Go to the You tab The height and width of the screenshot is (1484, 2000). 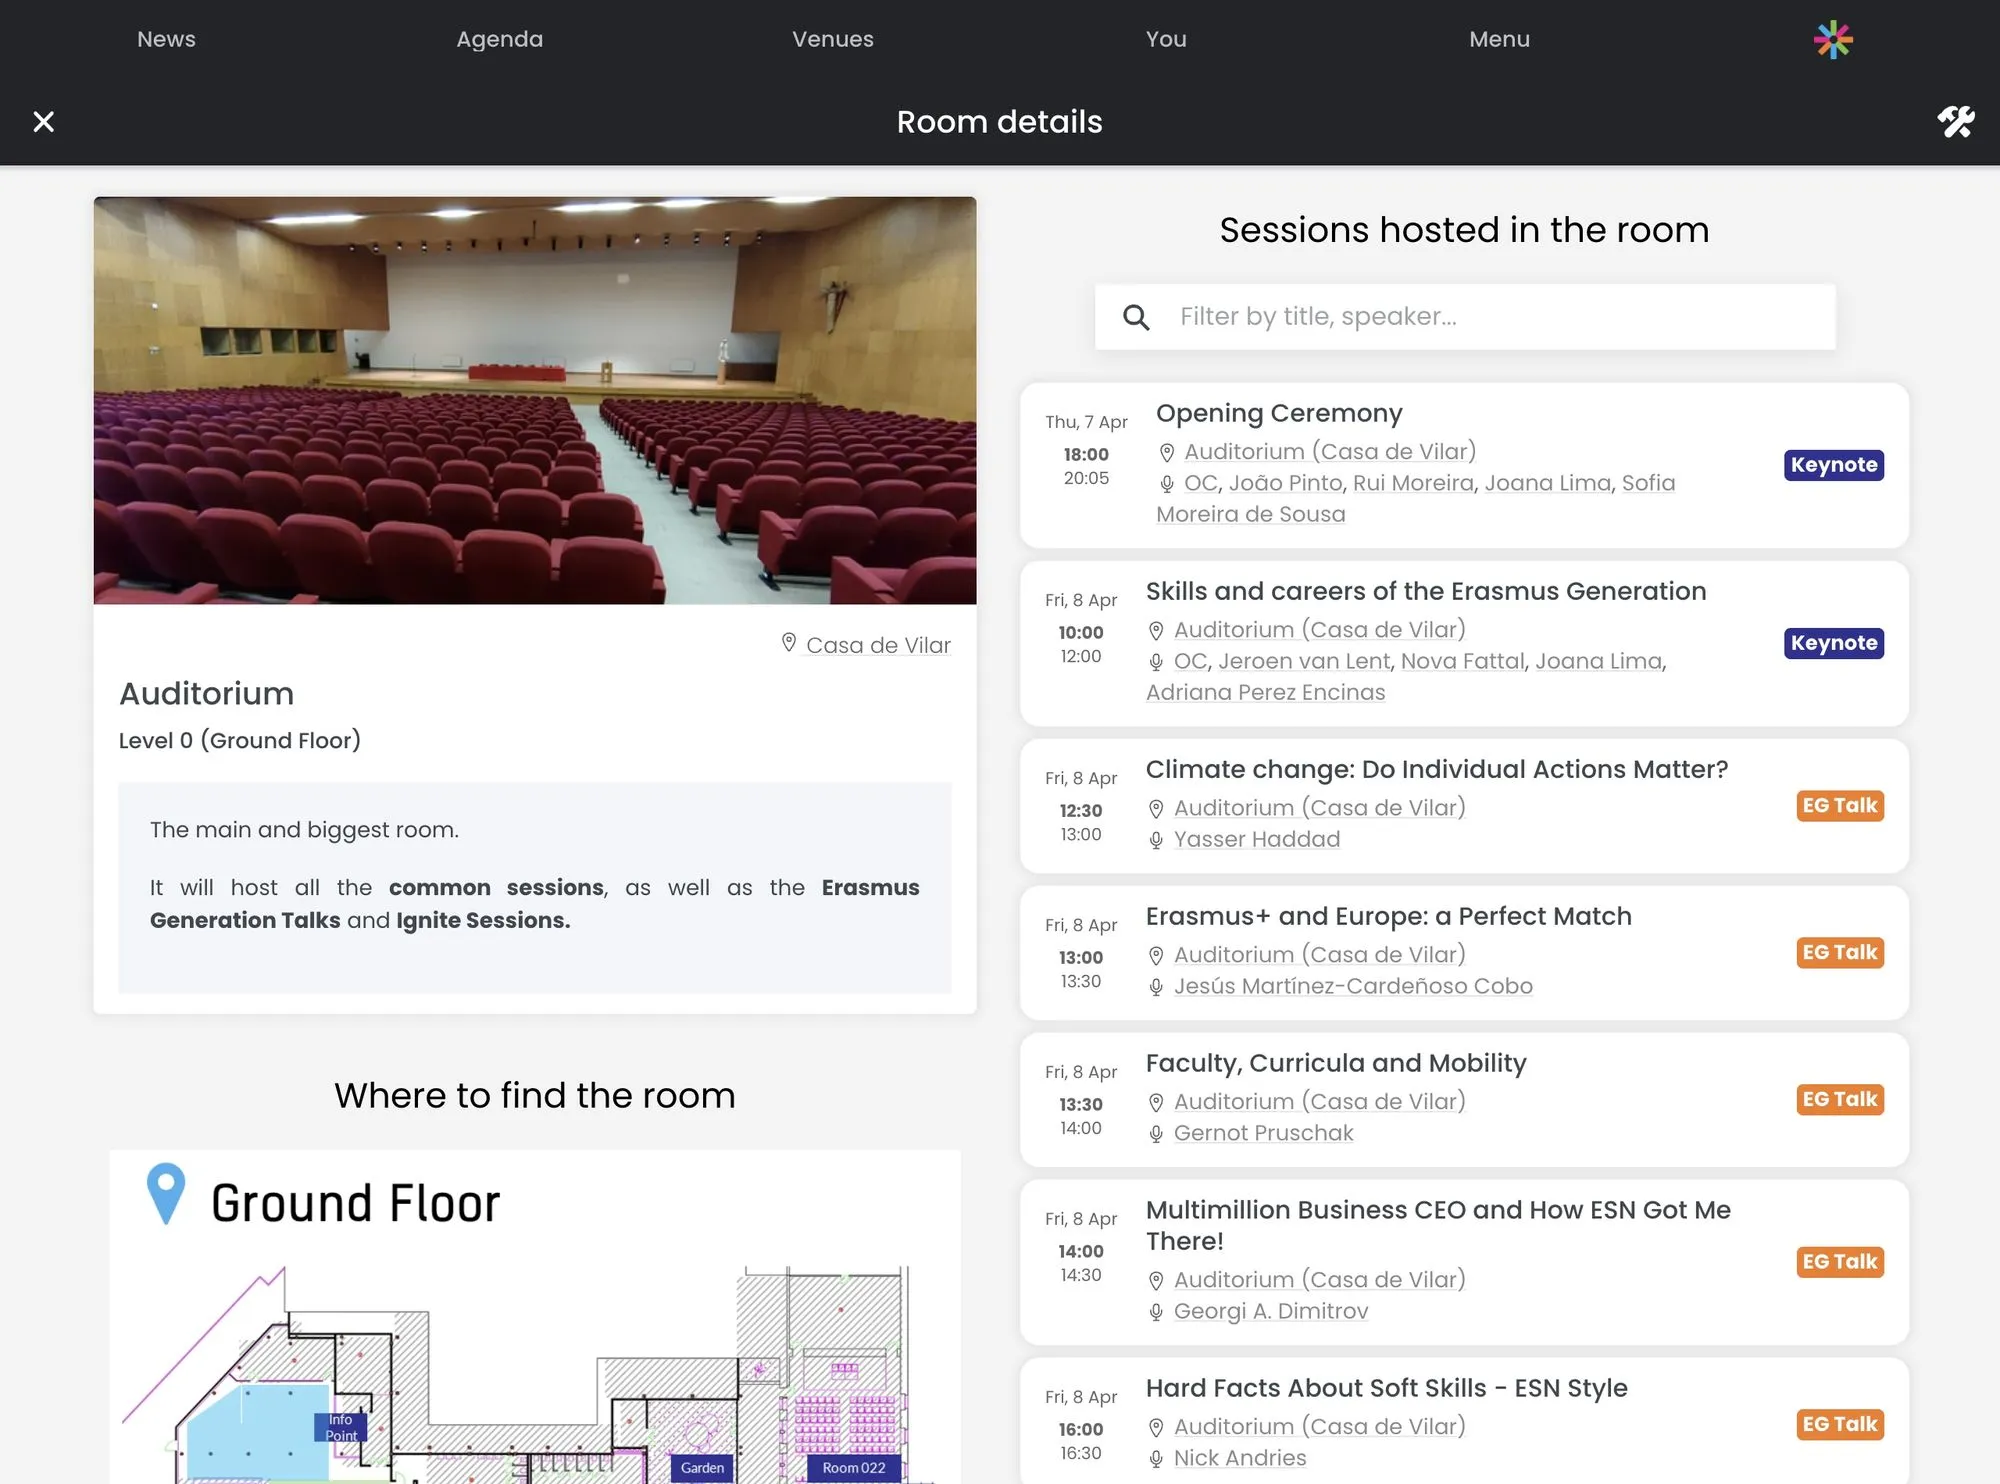[1166, 40]
